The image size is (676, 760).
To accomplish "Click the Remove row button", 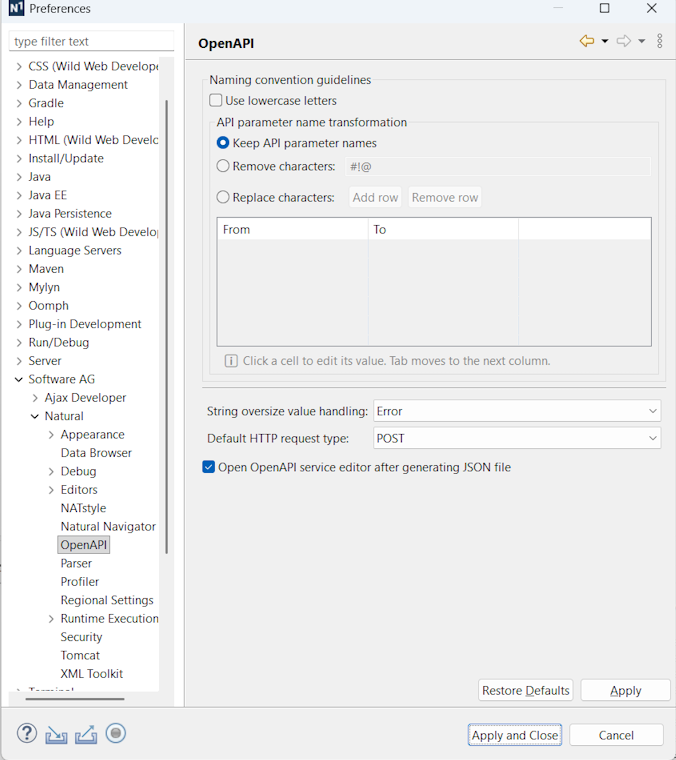I will pos(445,197).
